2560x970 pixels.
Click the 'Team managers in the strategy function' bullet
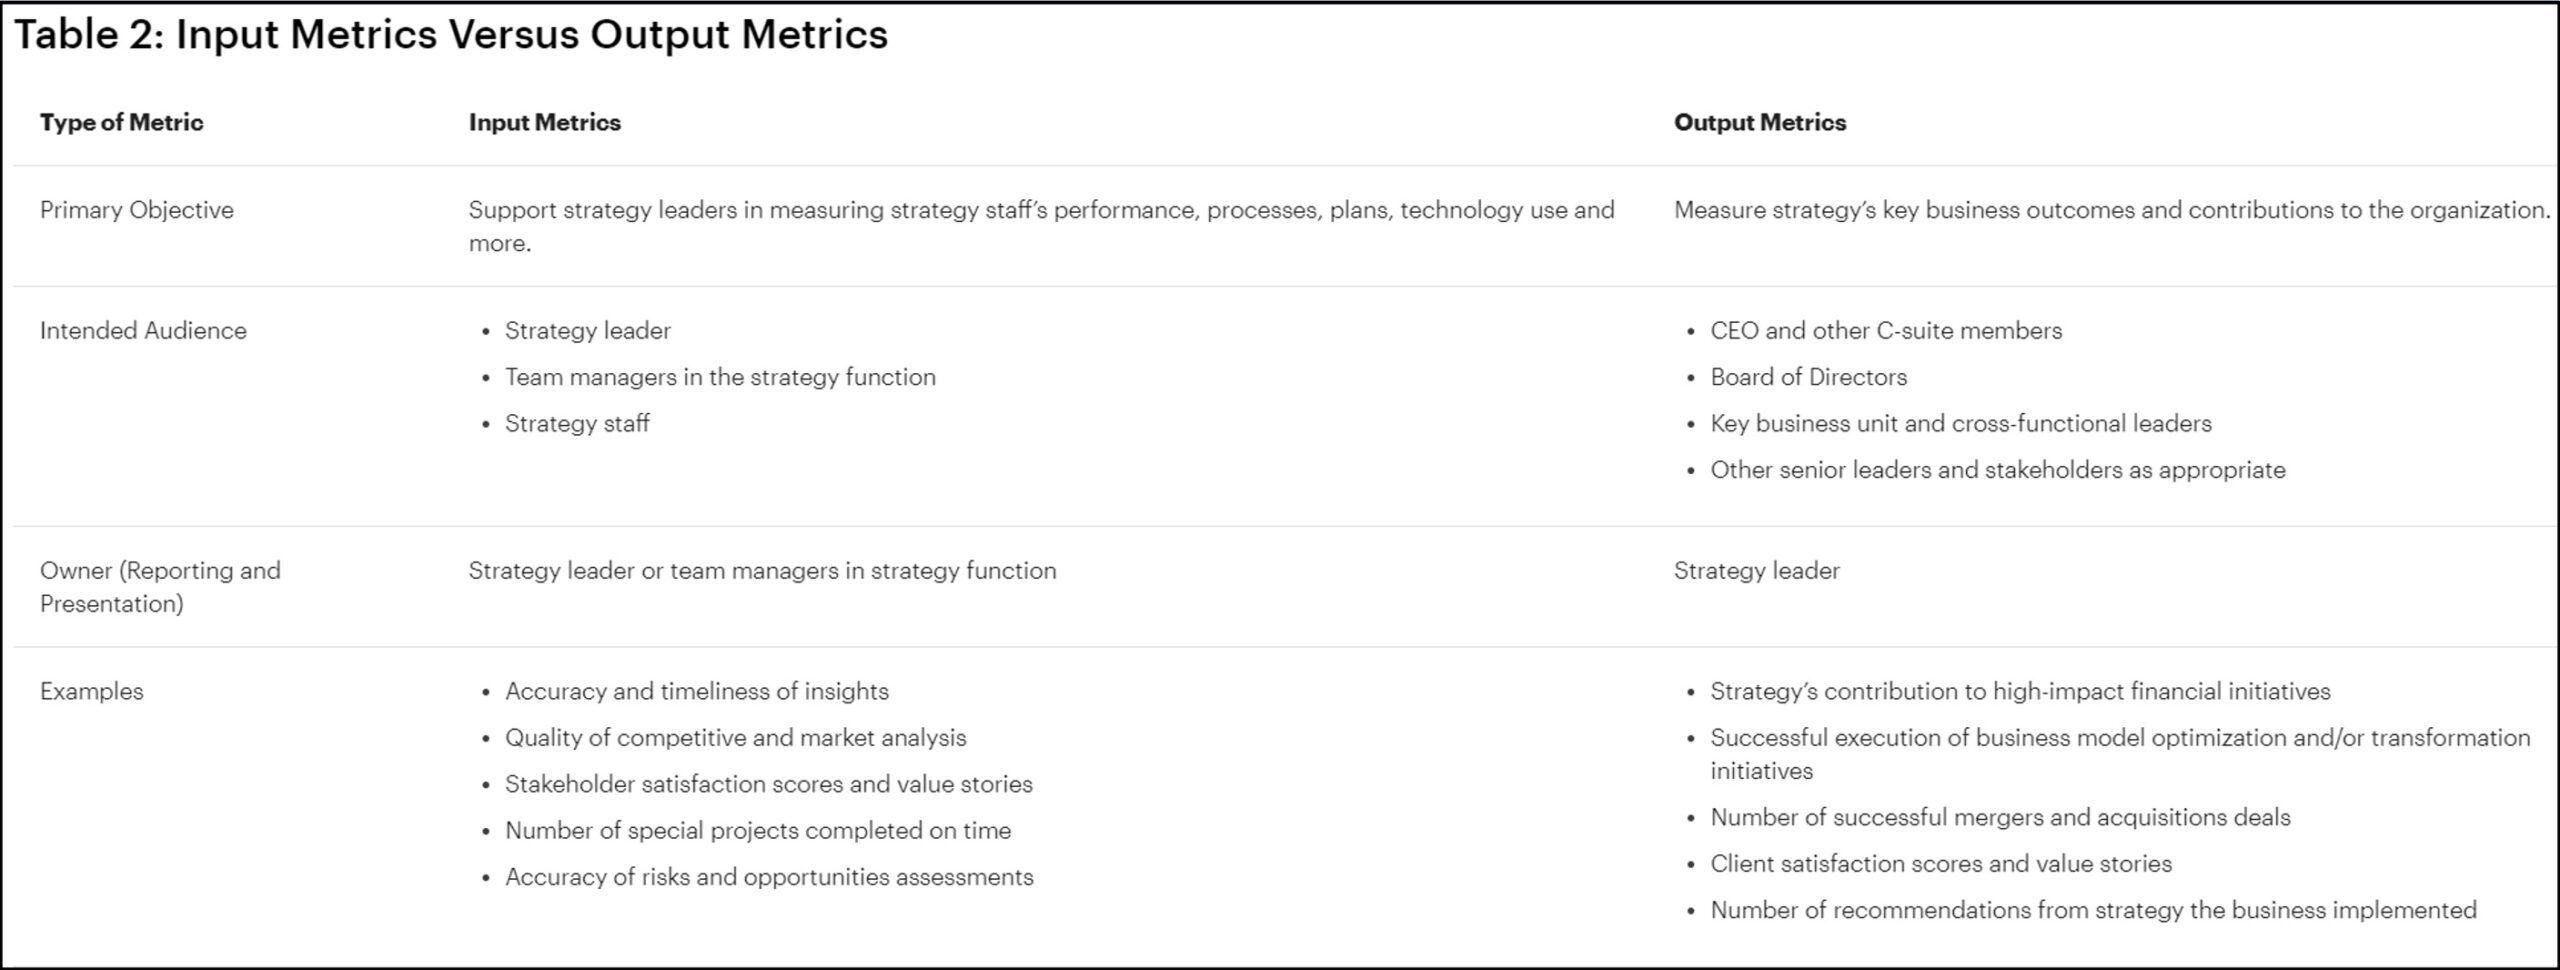tap(720, 377)
